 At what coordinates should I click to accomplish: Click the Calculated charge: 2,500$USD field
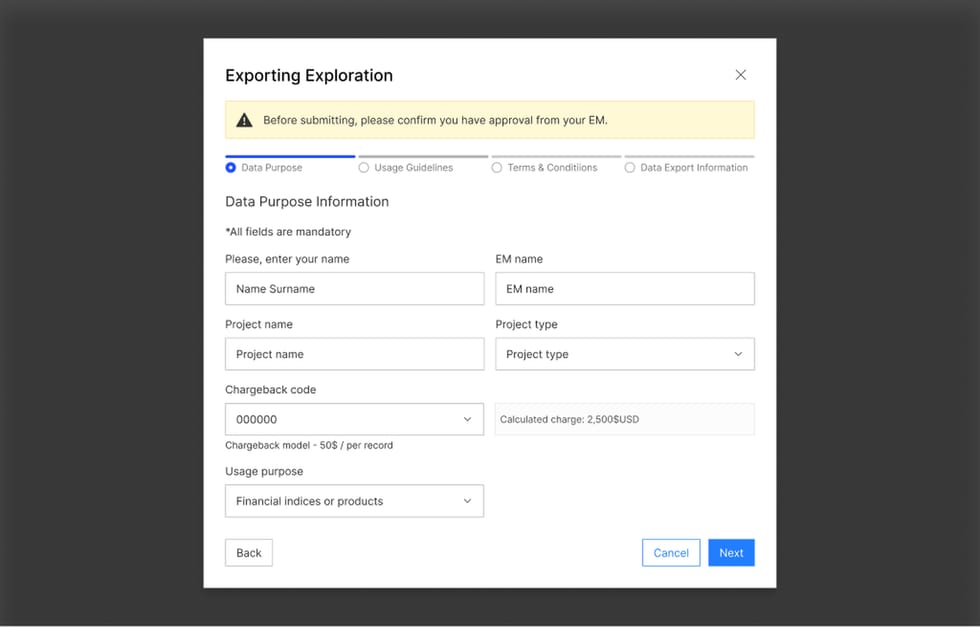point(625,419)
